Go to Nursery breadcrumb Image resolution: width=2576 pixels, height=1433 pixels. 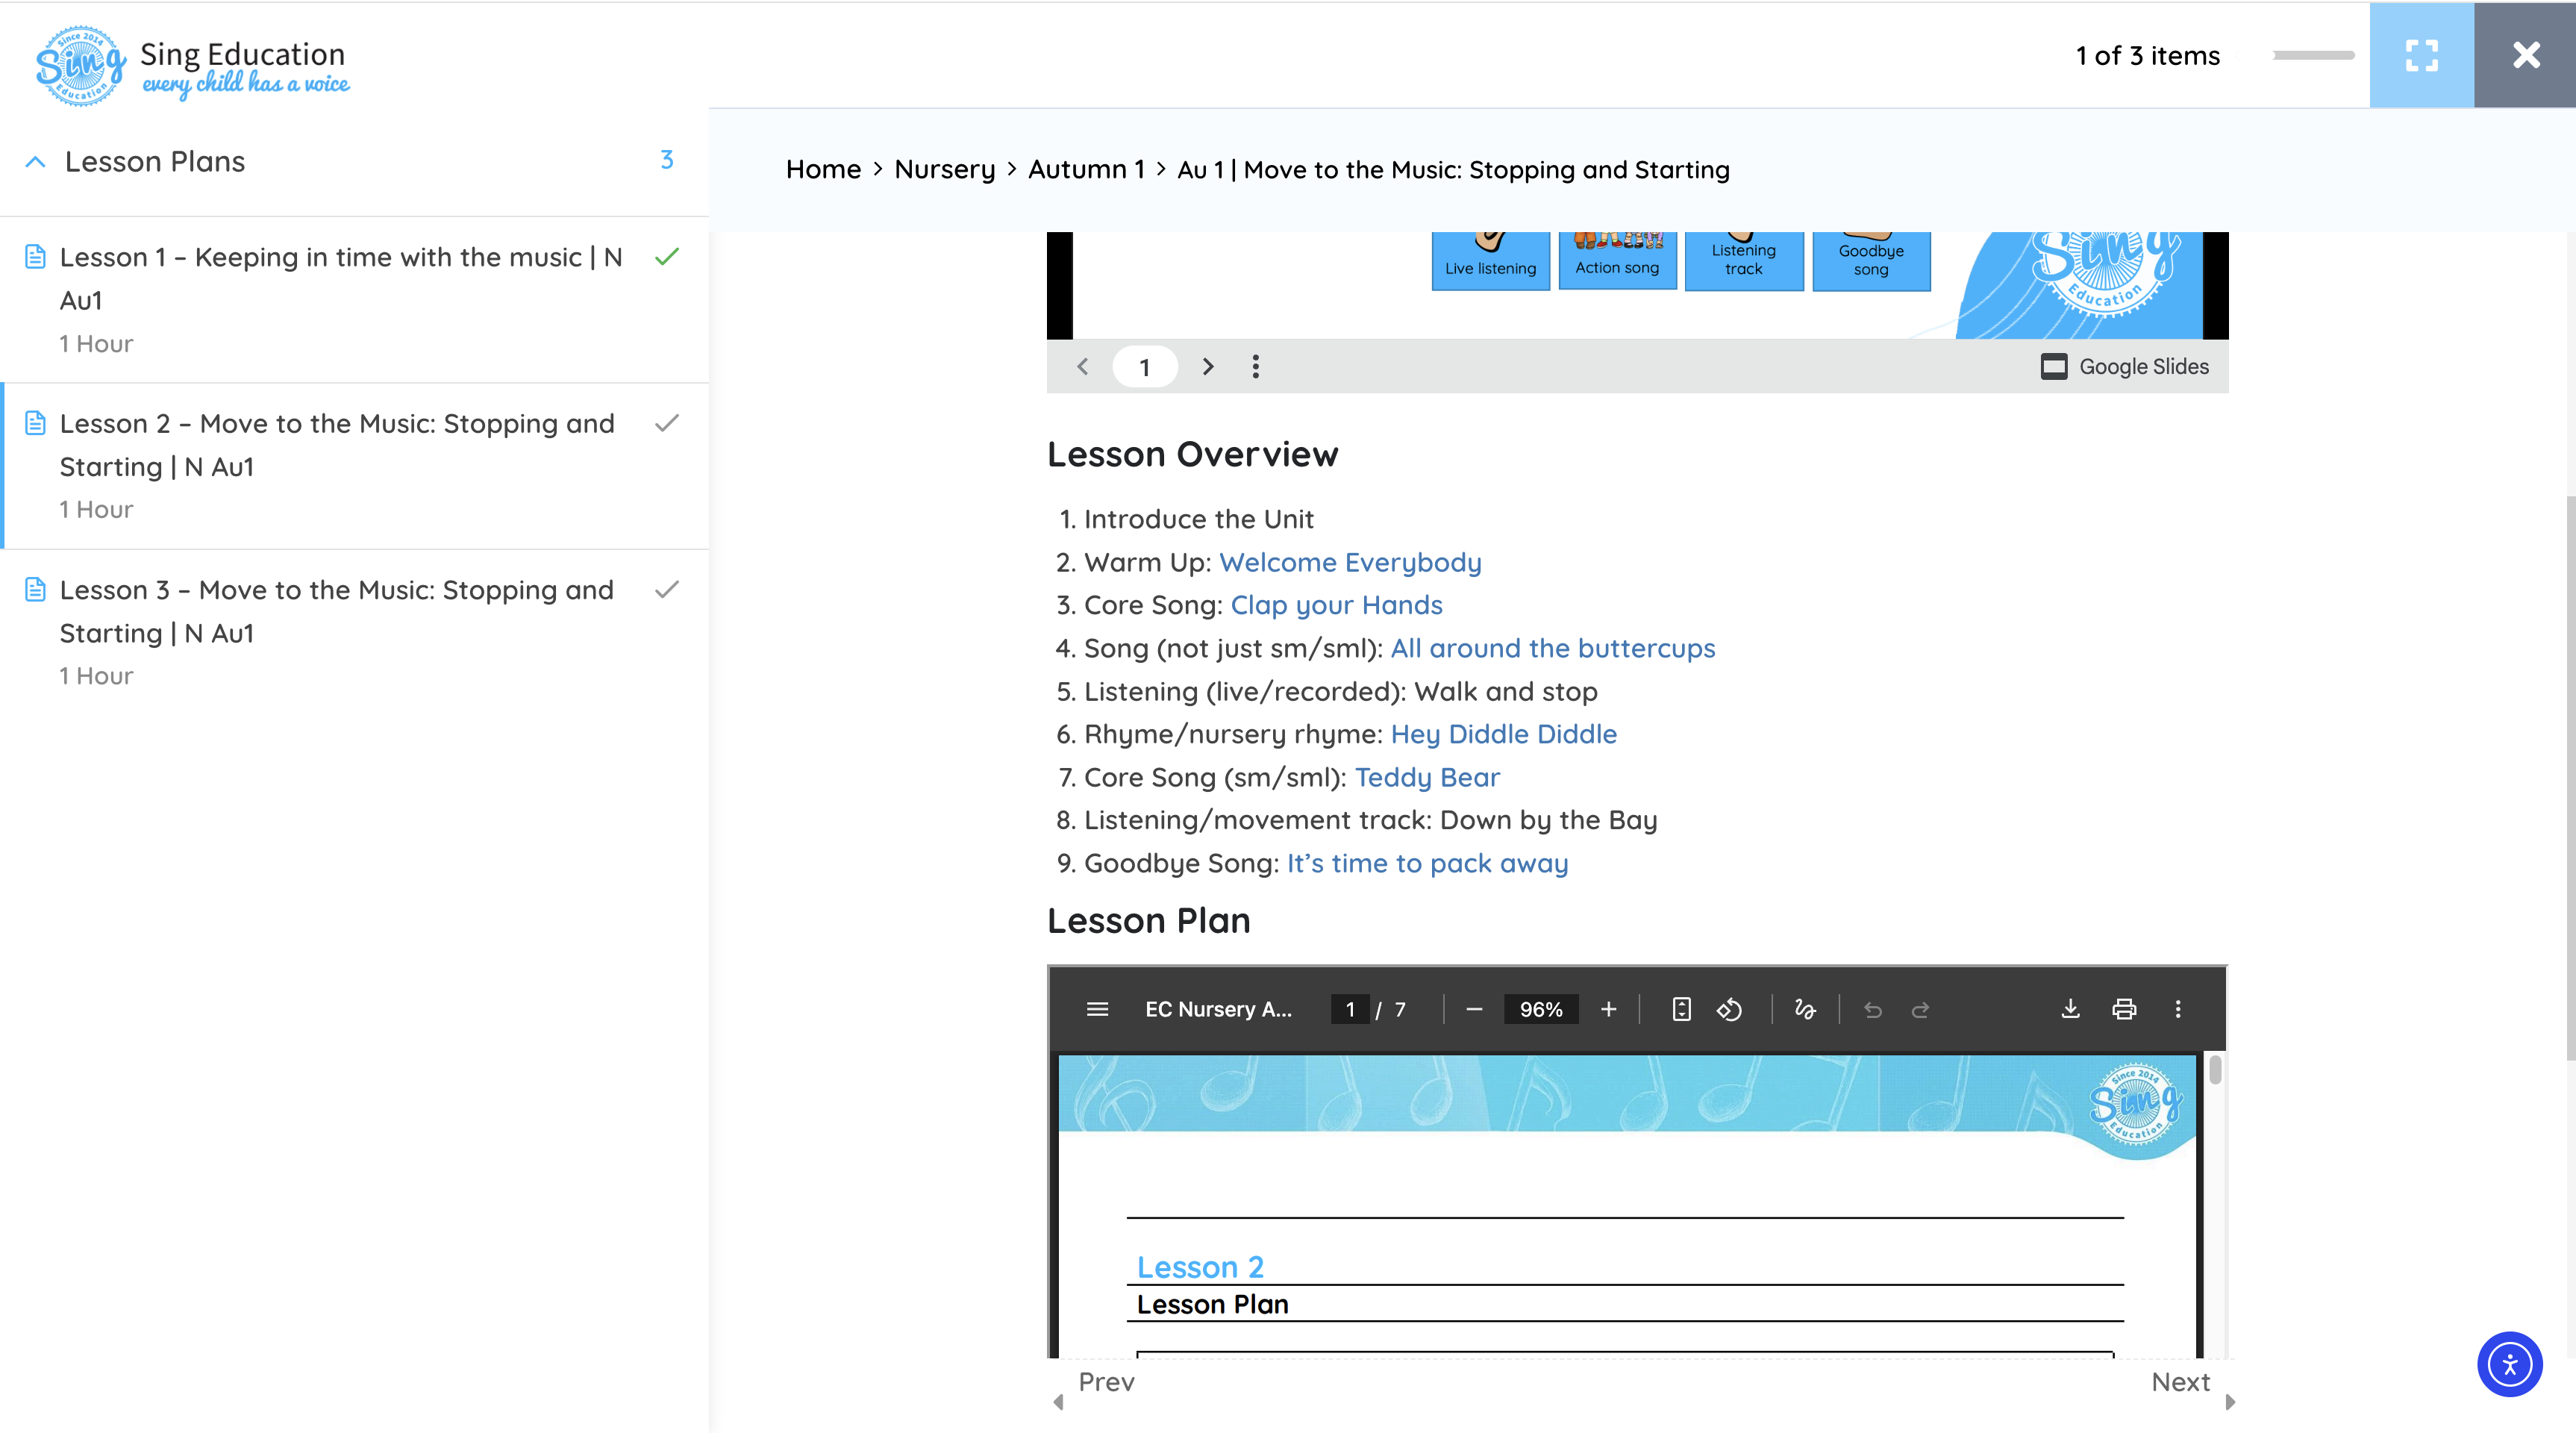(944, 170)
